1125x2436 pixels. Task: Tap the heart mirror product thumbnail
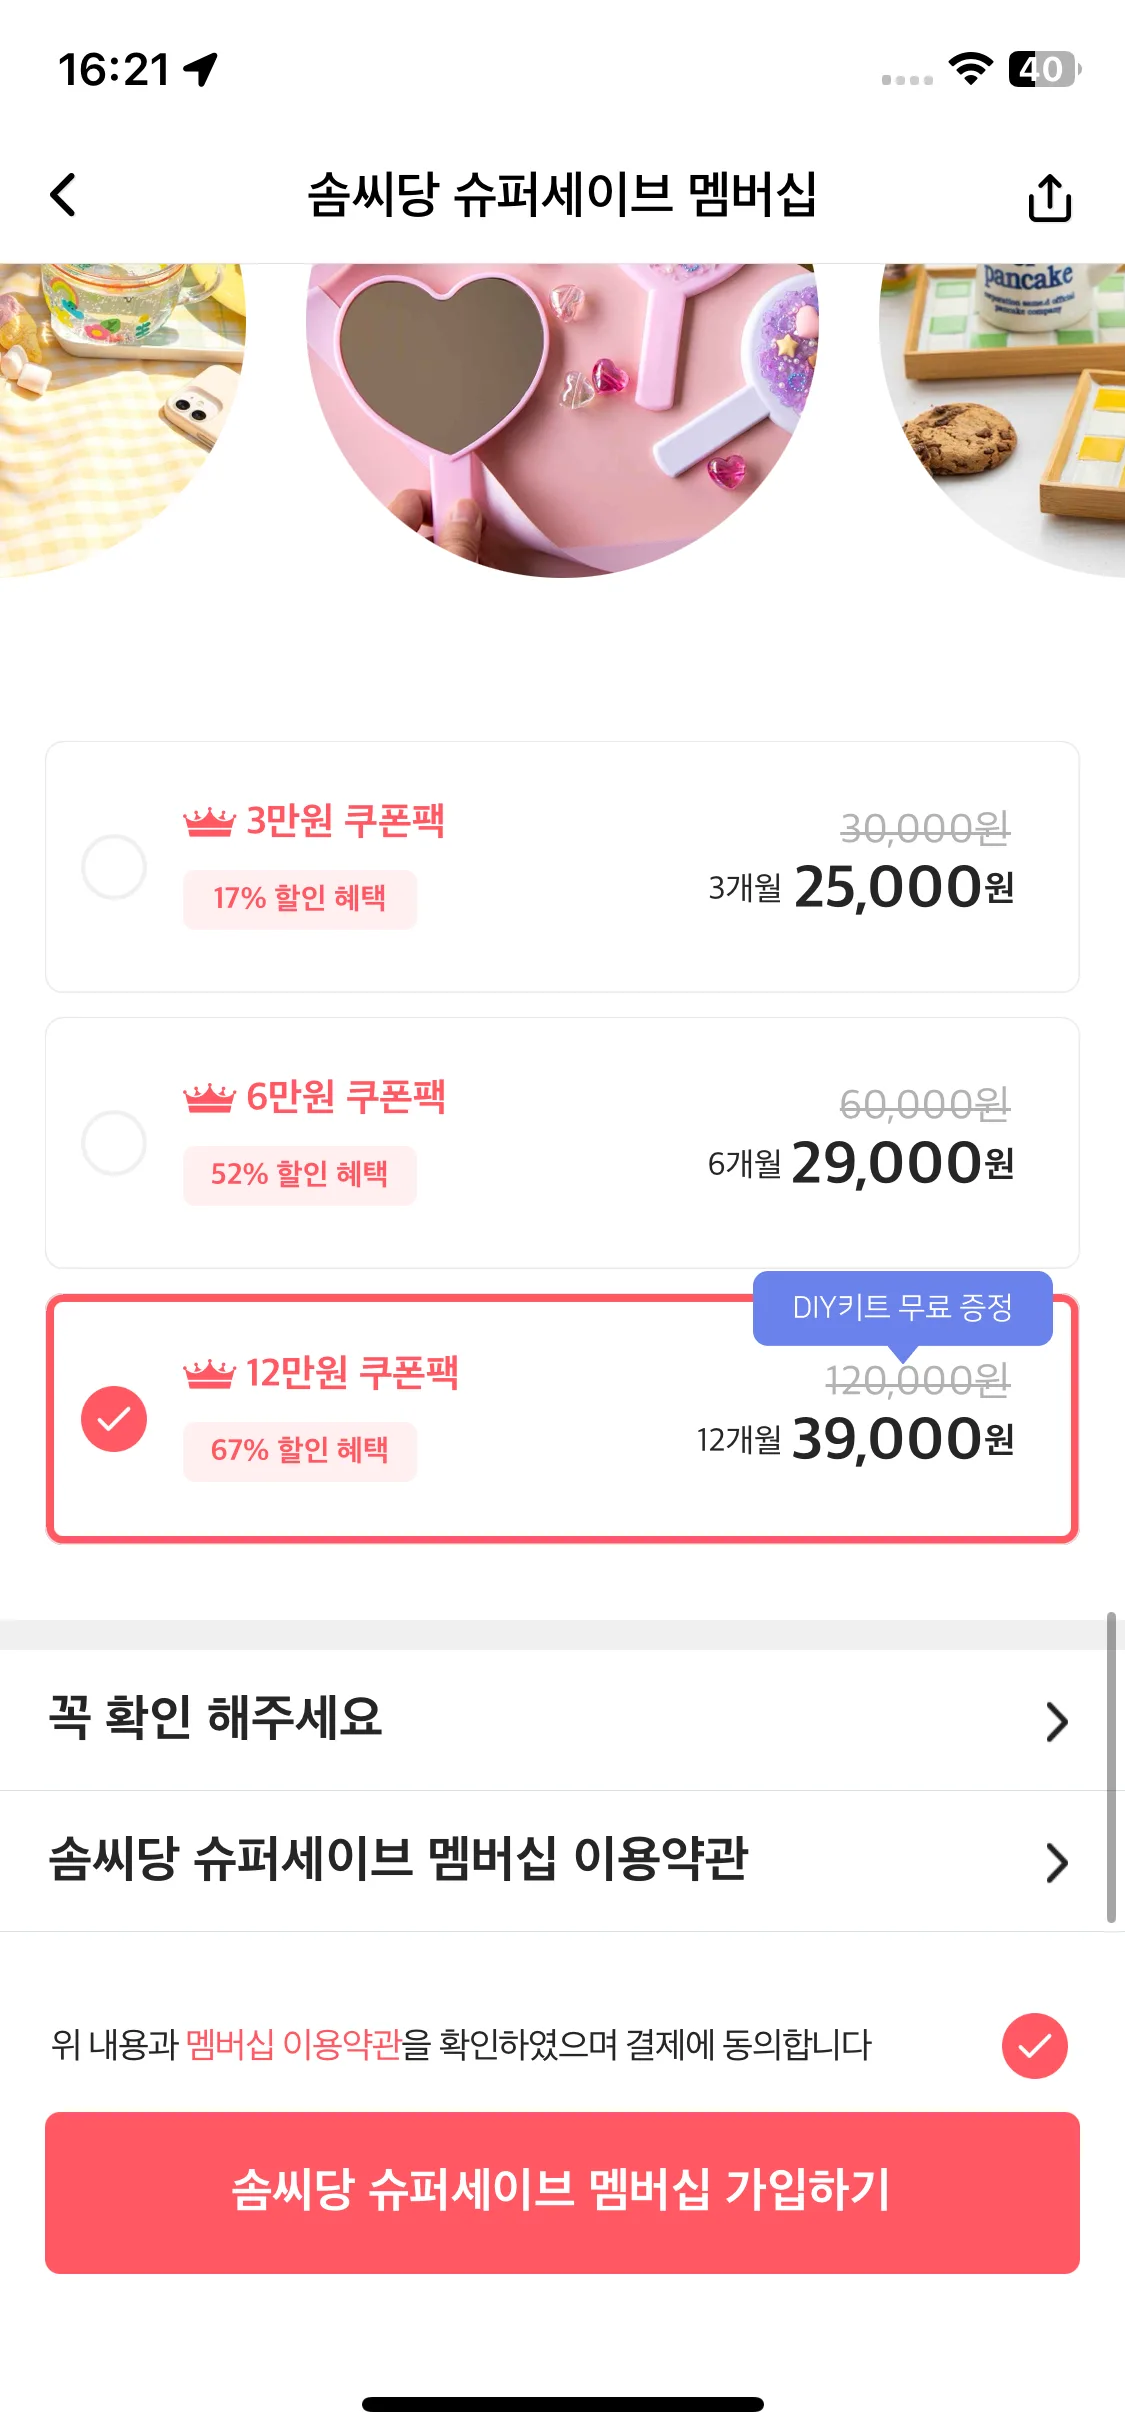click(562, 420)
